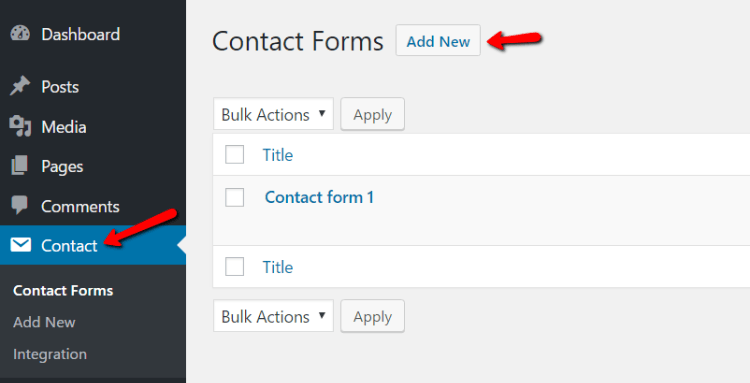Click Add New button beside page heading

point(438,41)
